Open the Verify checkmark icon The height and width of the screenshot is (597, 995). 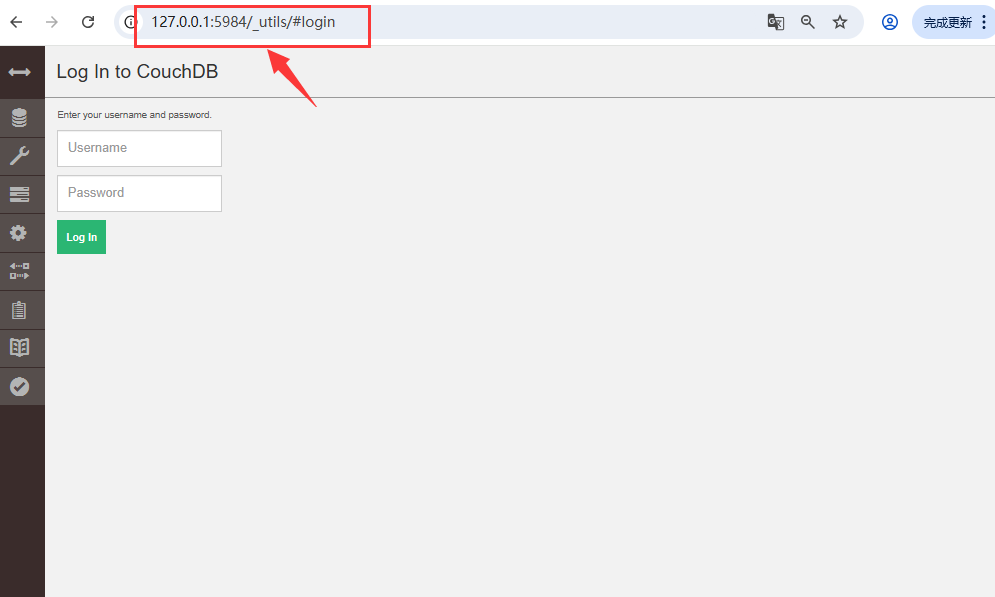click(19, 386)
